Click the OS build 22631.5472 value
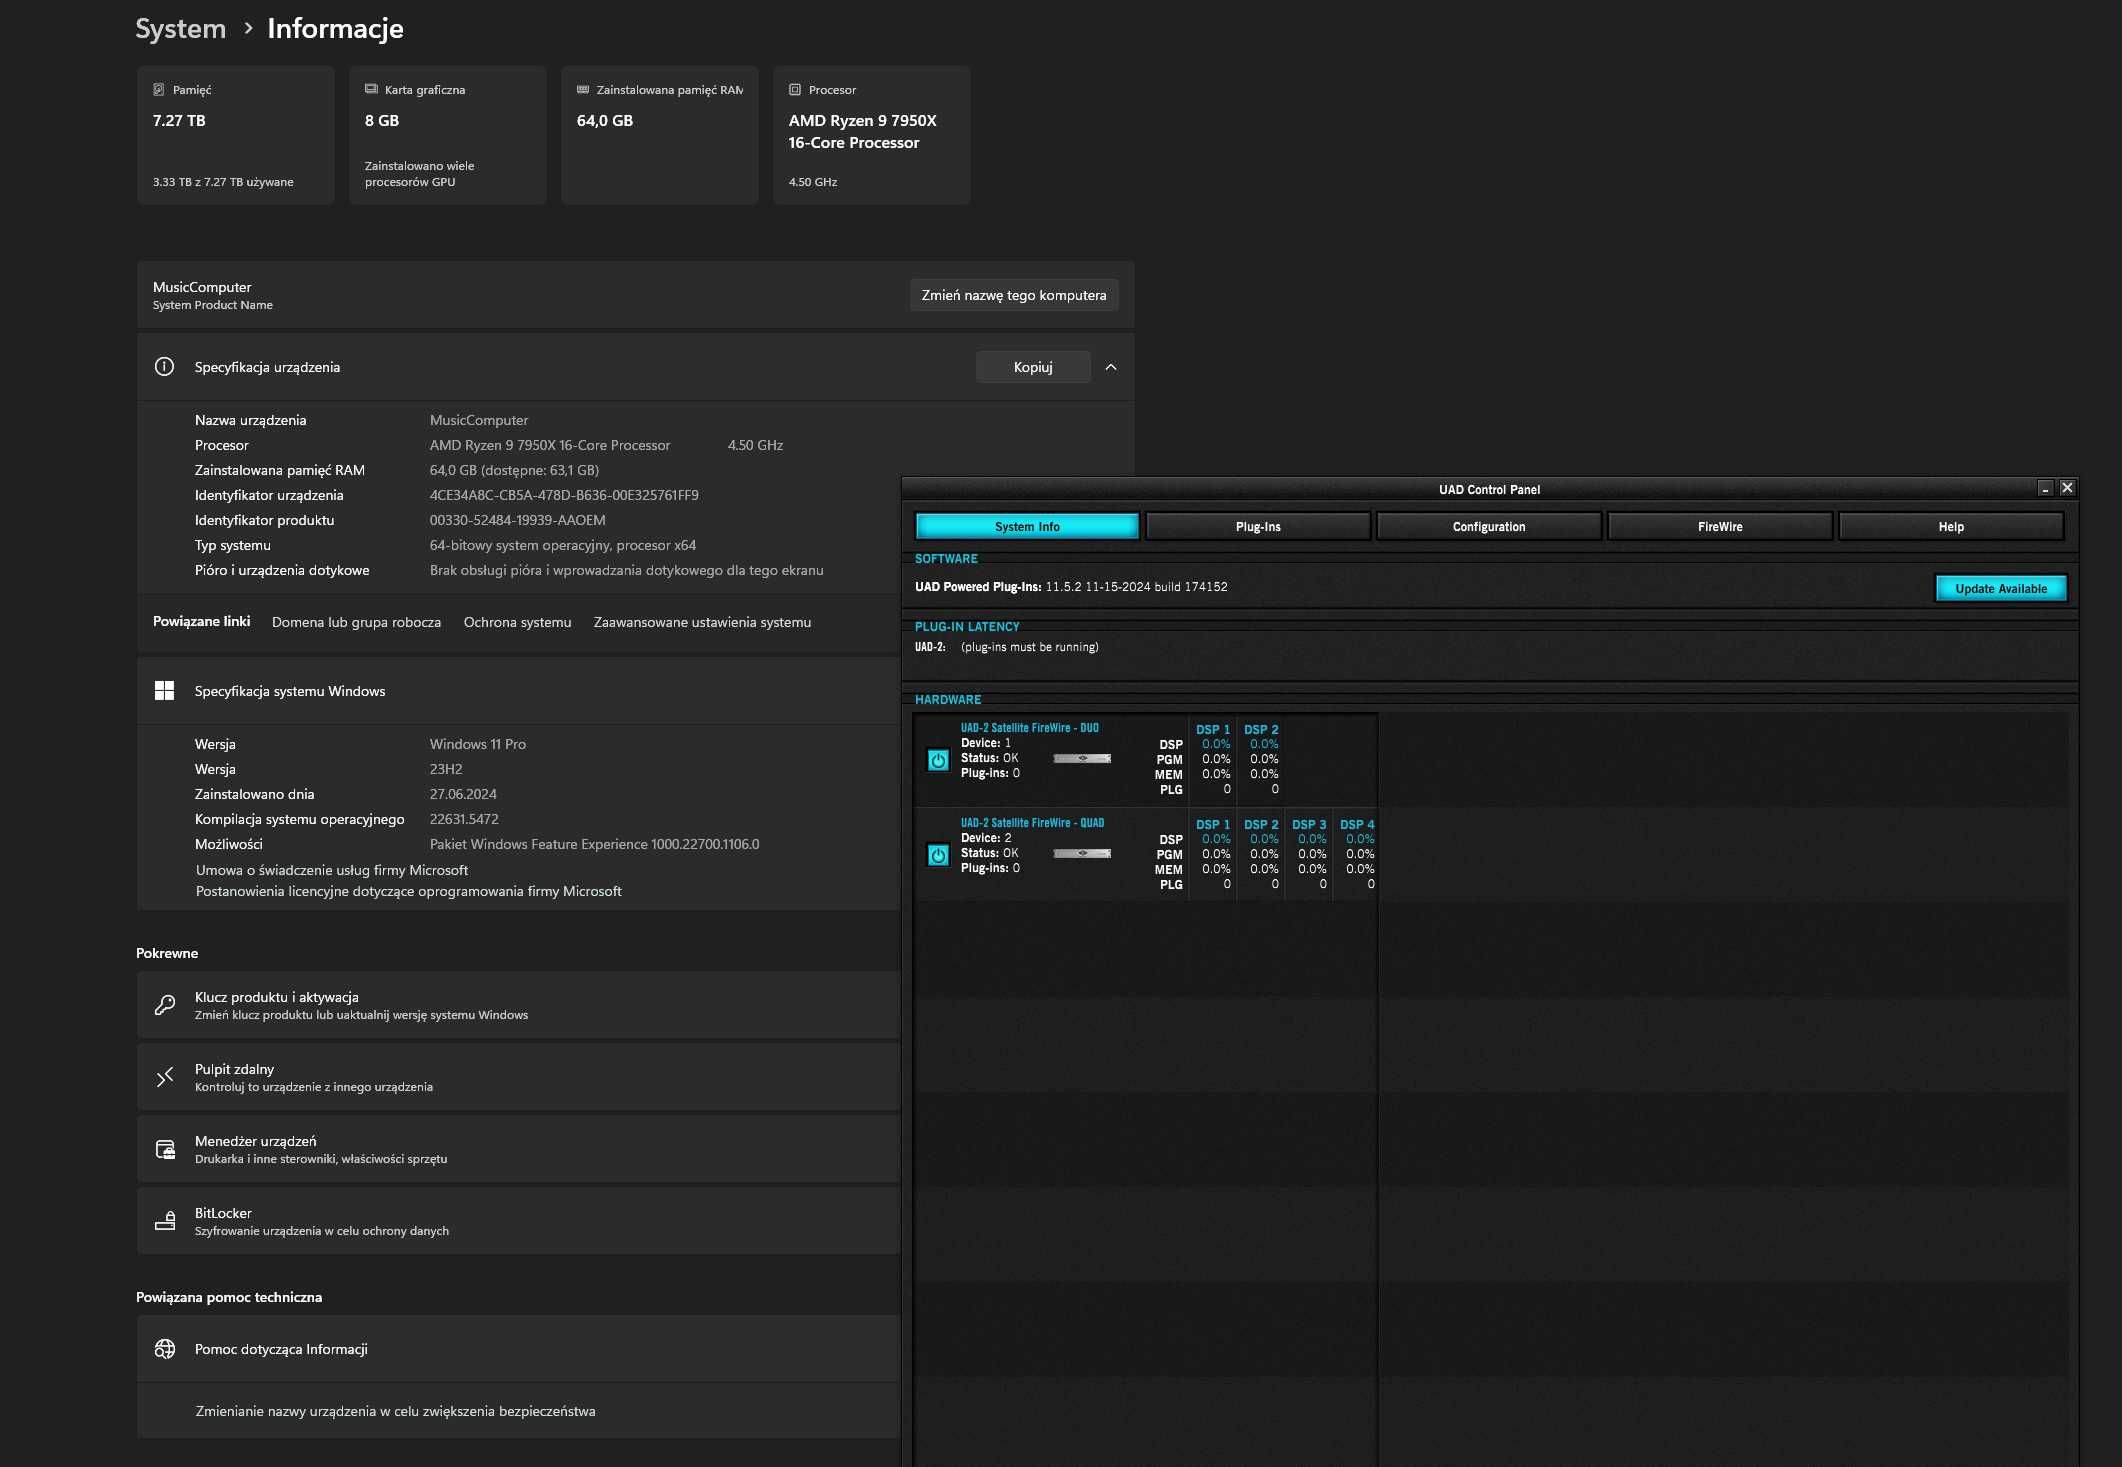Viewport: 2122px width, 1467px height. pos(464,819)
